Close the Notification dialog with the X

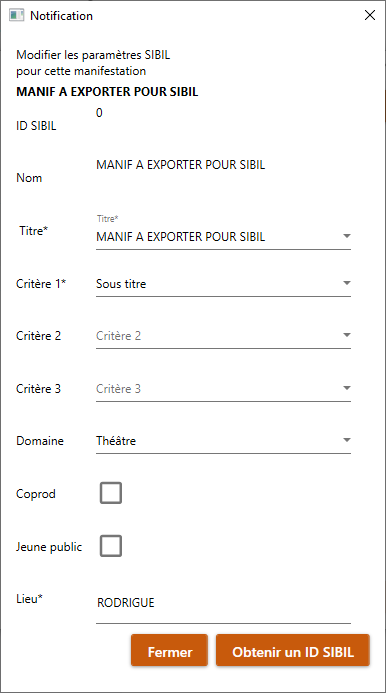(370, 15)
